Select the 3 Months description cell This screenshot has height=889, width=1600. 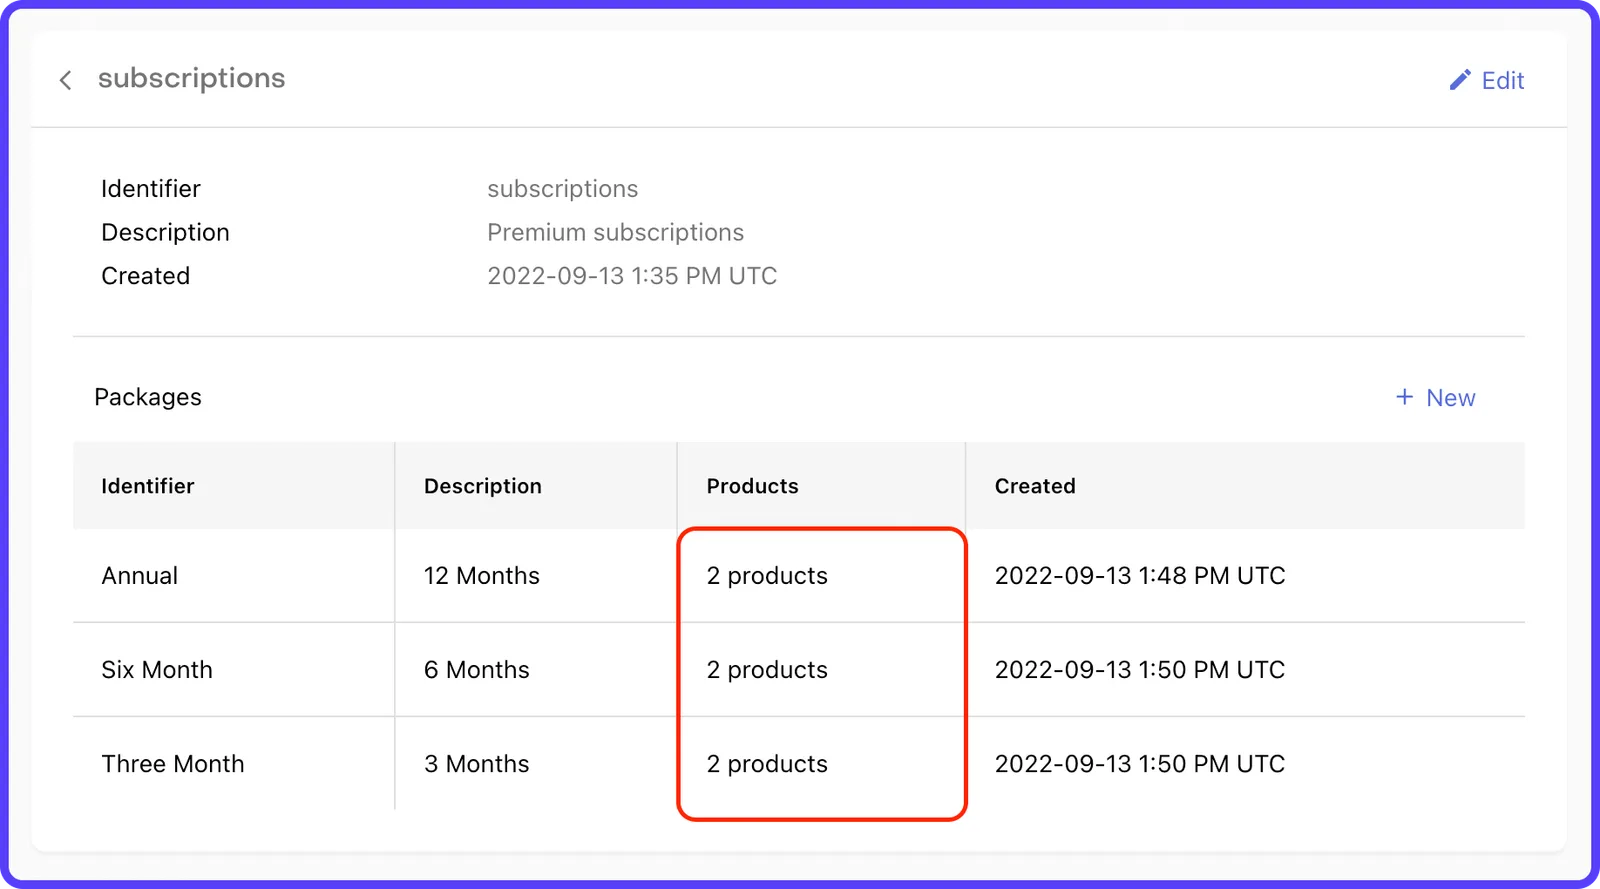point(477,764)
